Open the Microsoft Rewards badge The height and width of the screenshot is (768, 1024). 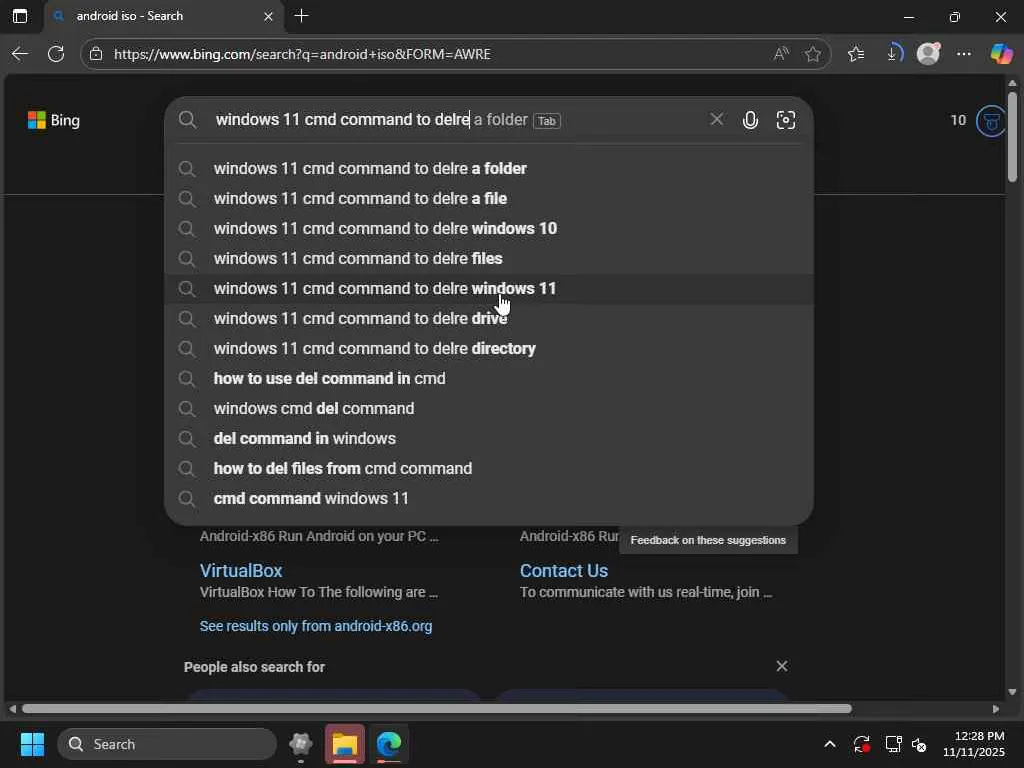click(991, 120)
